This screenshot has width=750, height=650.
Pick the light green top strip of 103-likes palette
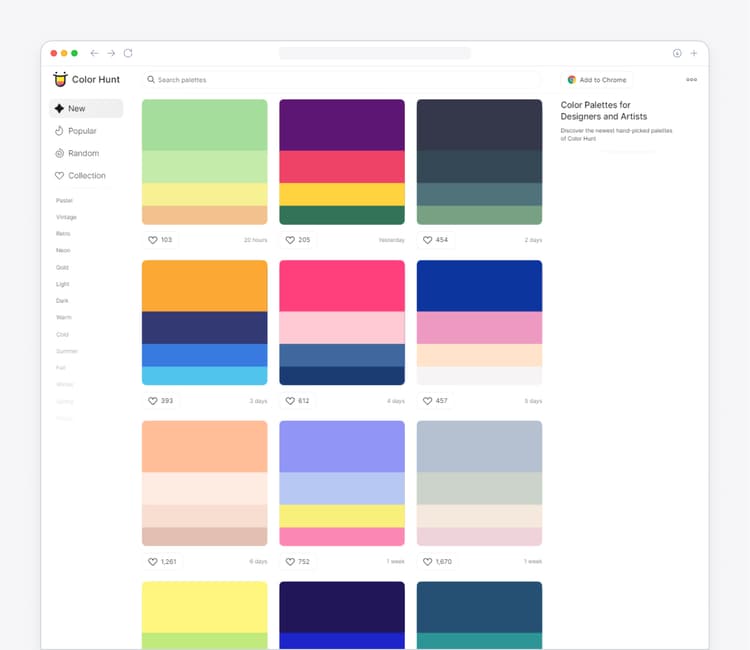tap(205, 125)
